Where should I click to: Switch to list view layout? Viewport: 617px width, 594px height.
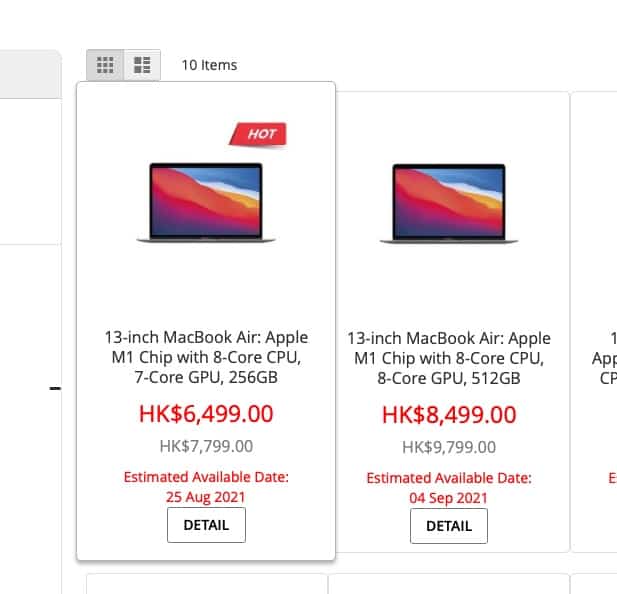pyautogui.click(x=142, y=65)
